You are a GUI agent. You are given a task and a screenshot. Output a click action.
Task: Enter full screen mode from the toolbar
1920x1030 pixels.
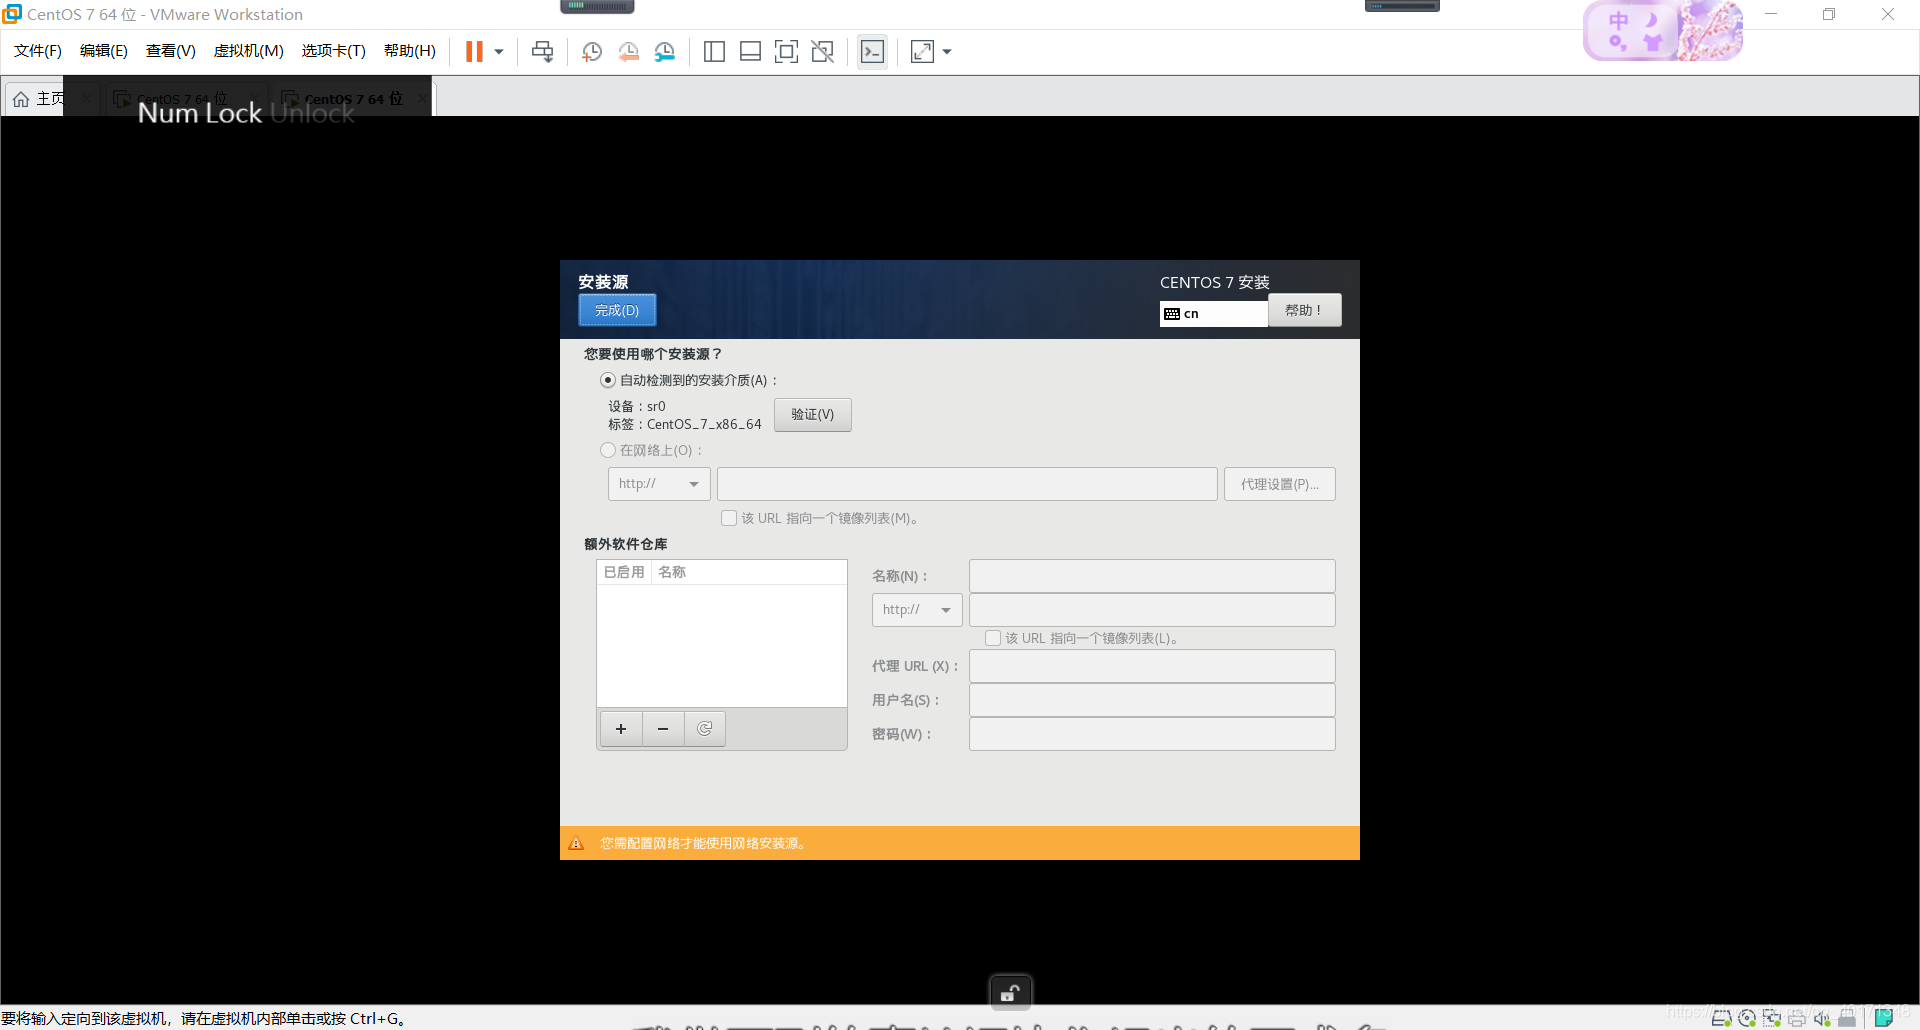point(786,52)
